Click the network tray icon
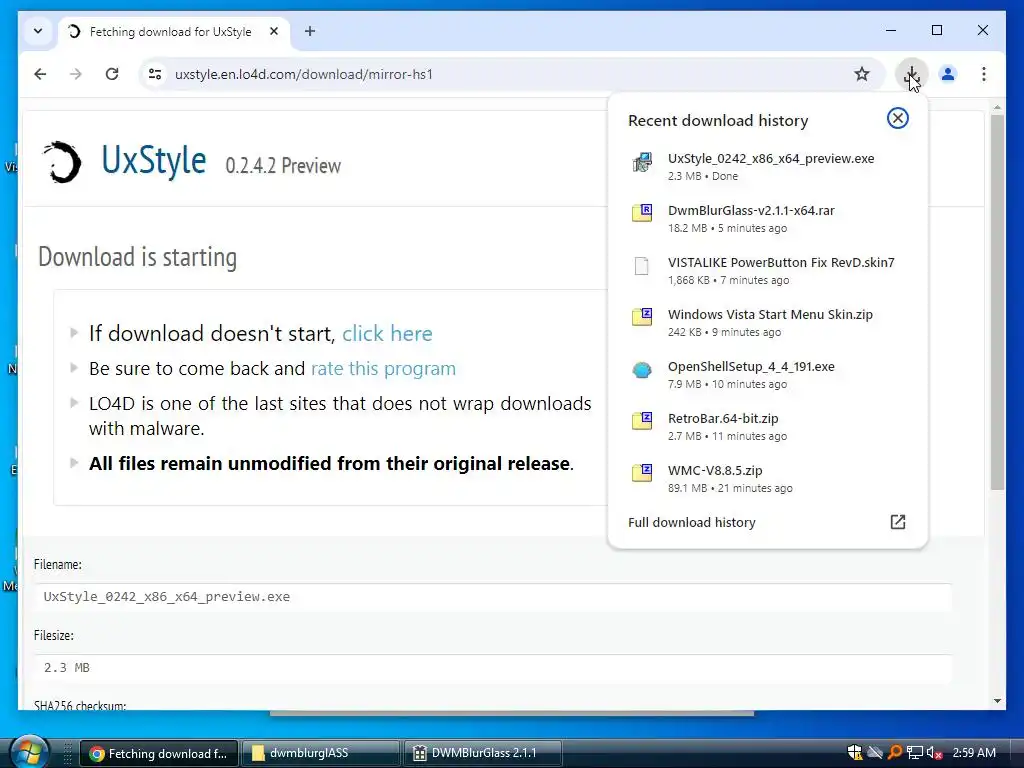 click(x=915, y=752)
